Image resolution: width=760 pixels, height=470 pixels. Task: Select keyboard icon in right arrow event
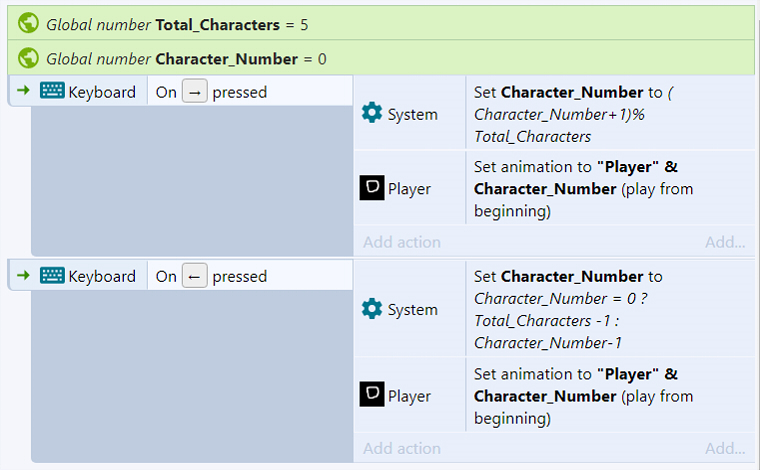pos(52,91)
